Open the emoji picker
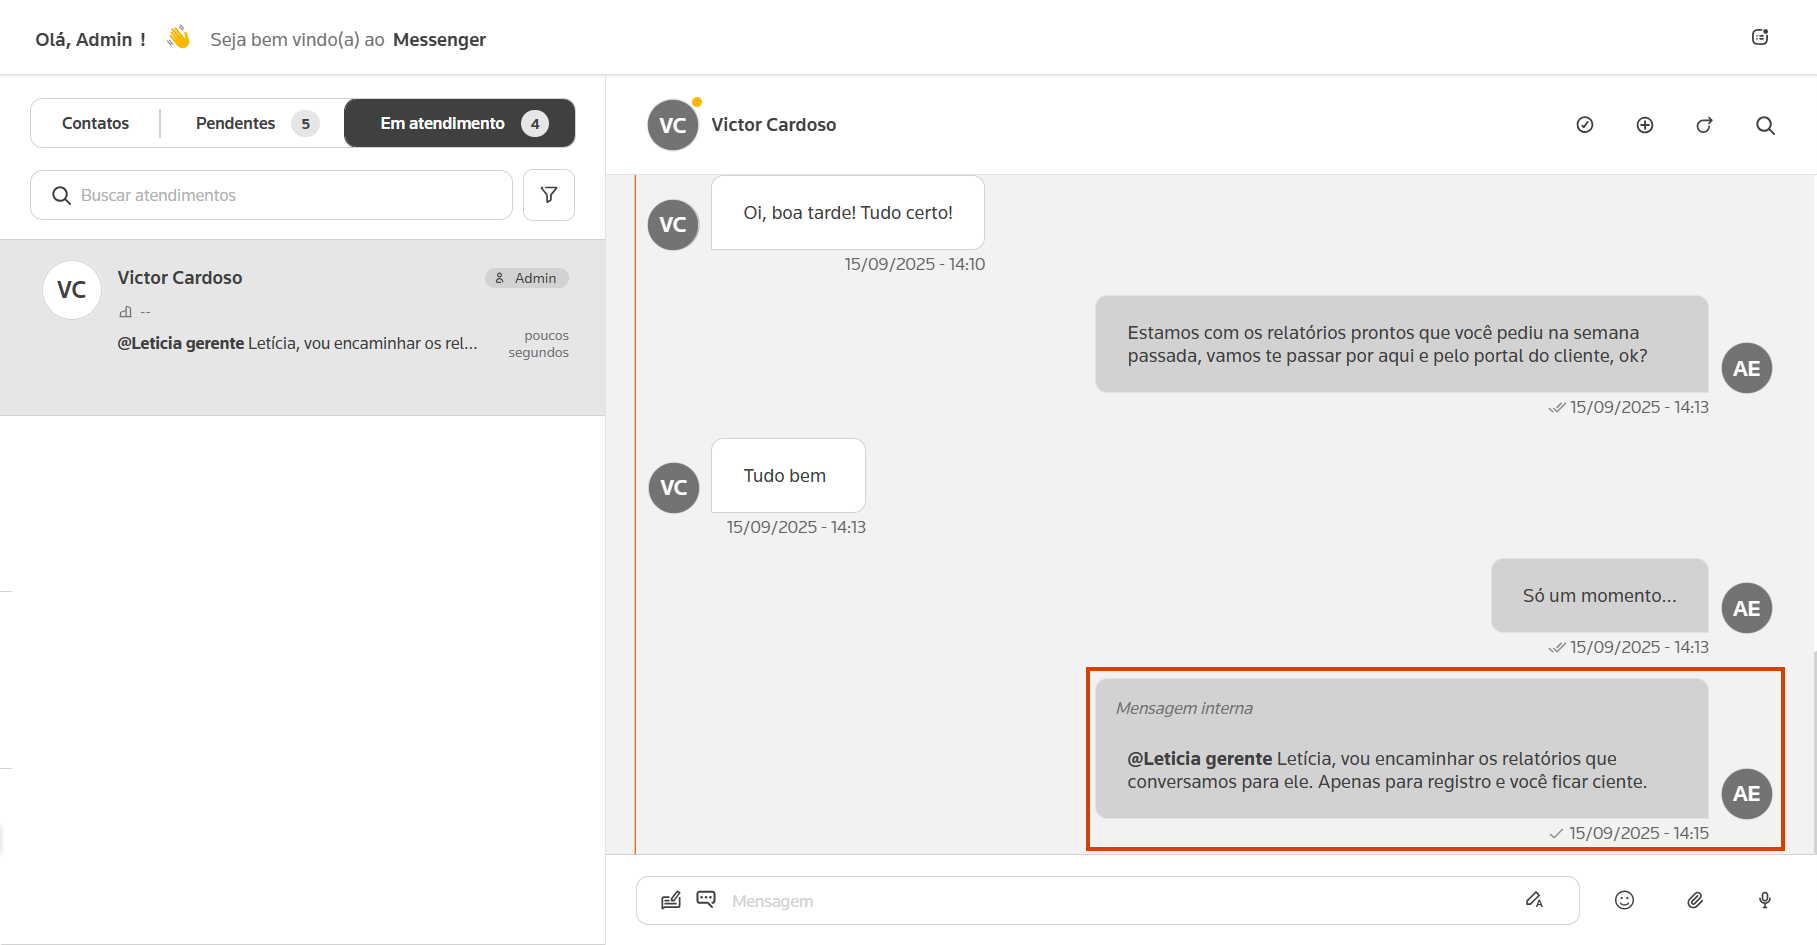The width and height of the screenshot is (1817, 945). (x=1624, y=900)
